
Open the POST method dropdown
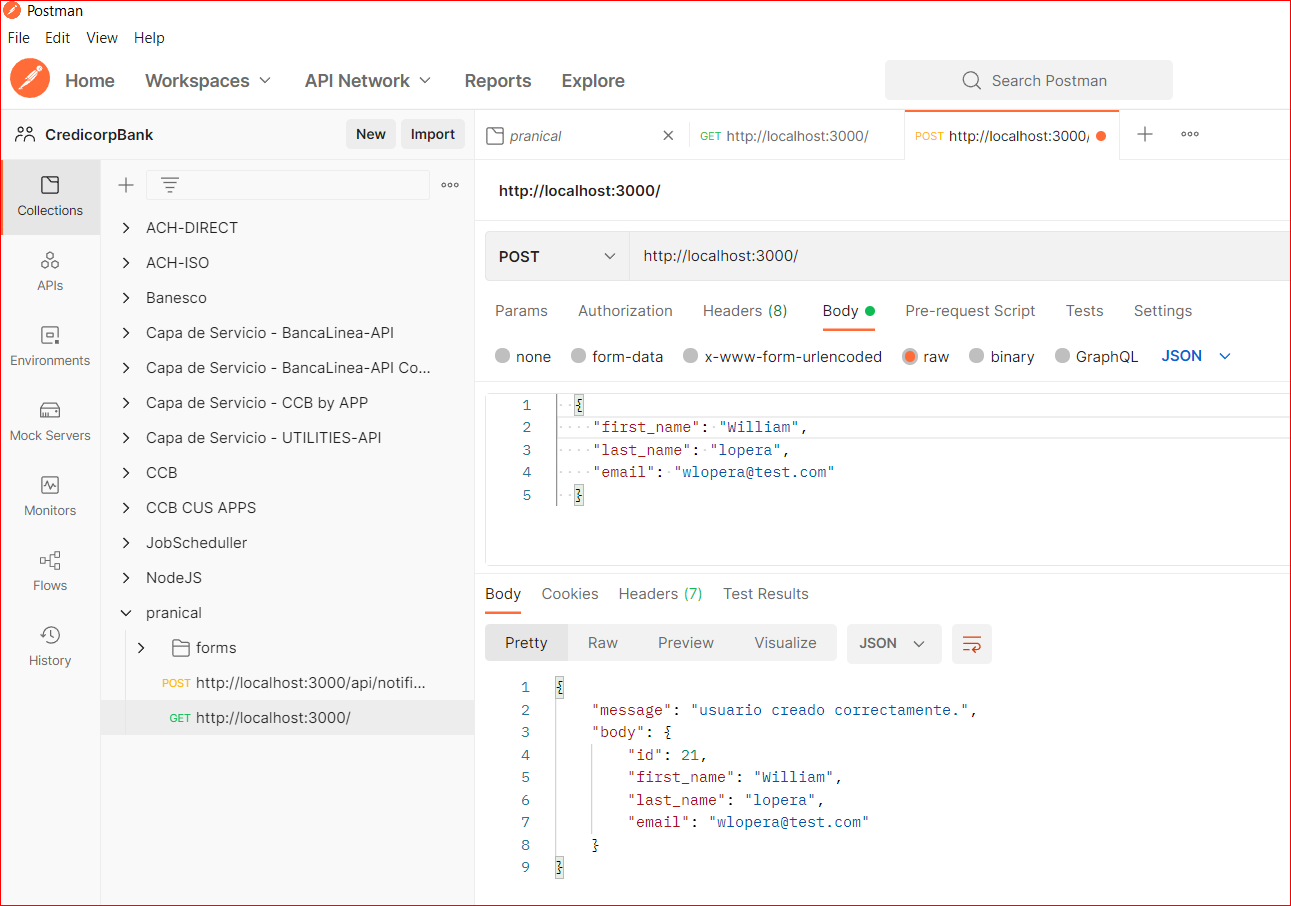pos(557,256)
